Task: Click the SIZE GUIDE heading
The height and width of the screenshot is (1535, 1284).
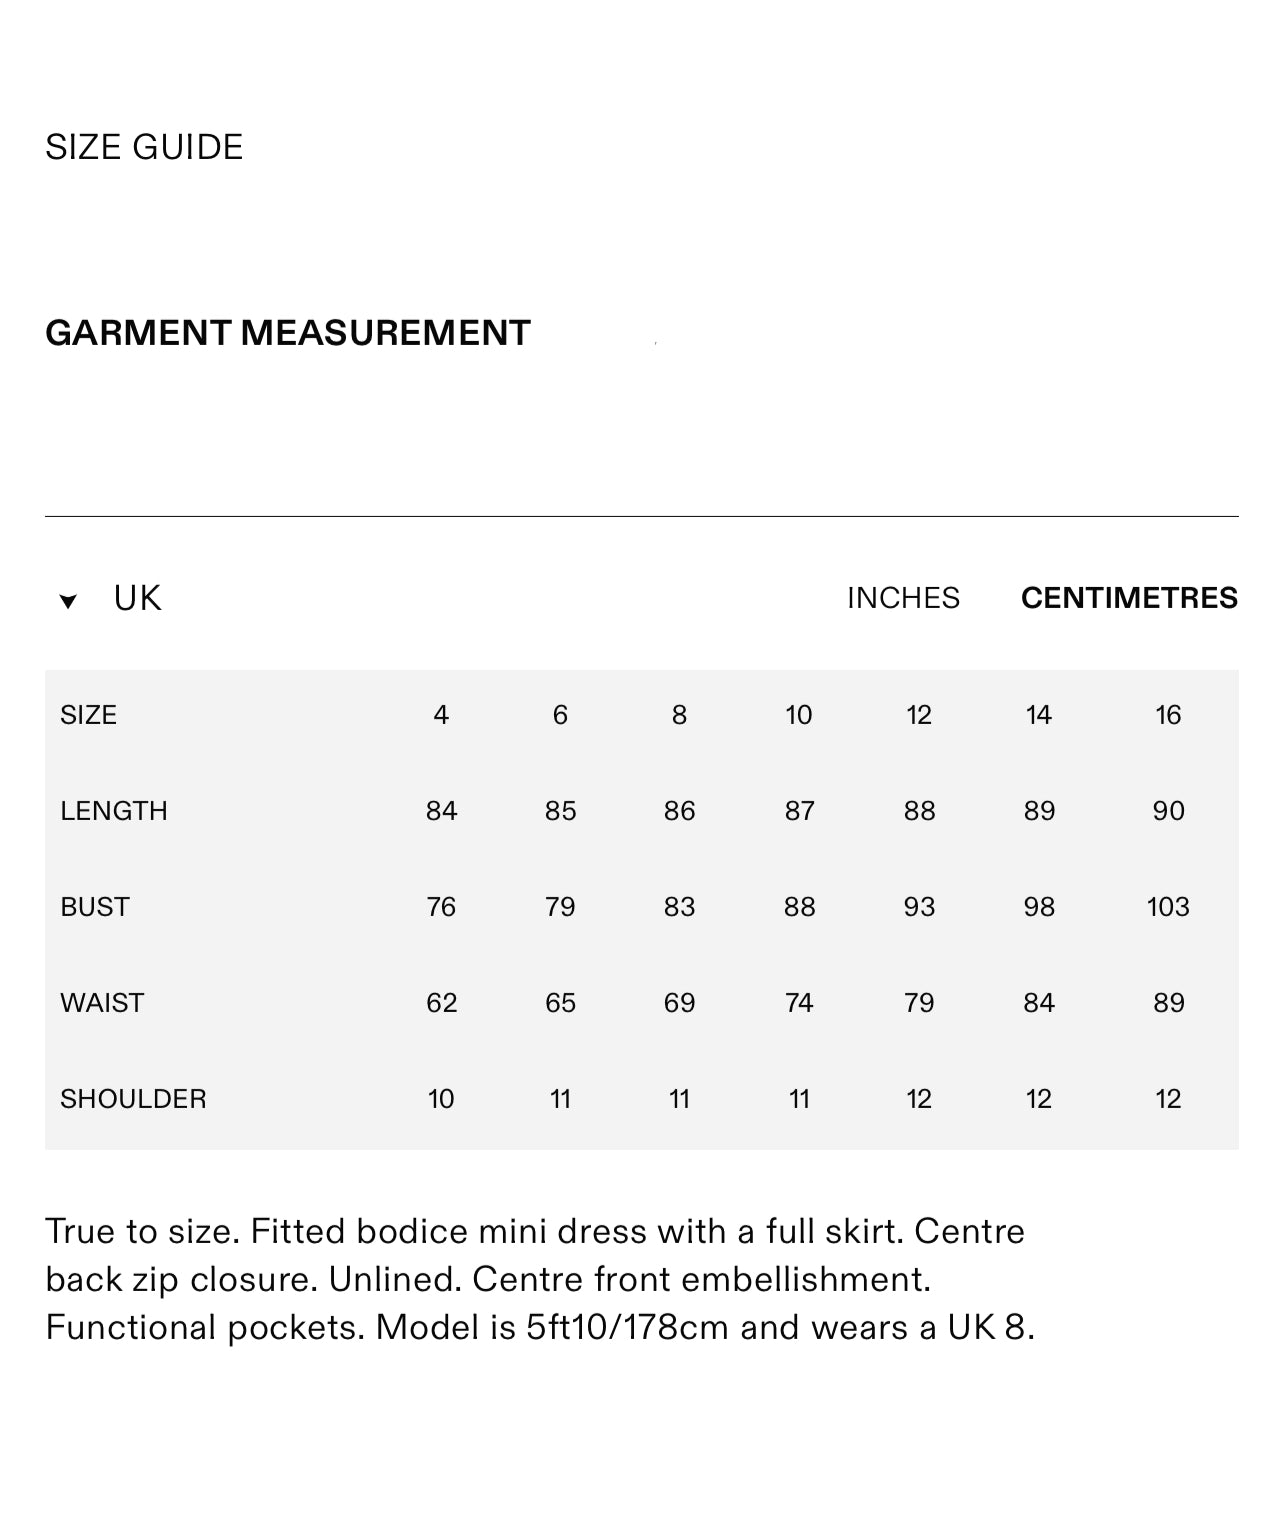Action: [144, 147]
